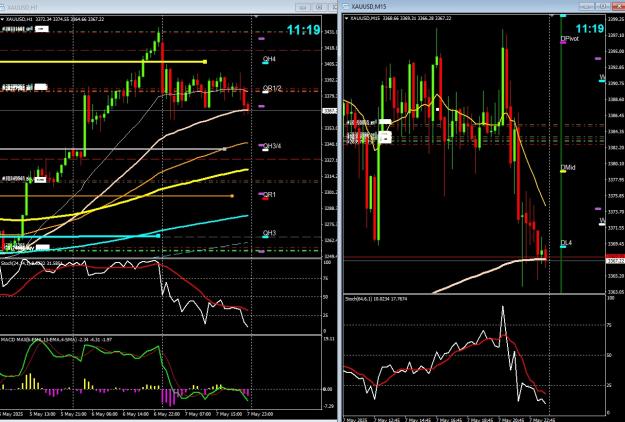Click the current price tag on H1 price scale
Viewport: 625px width, 422px height.
pos(329,111)
